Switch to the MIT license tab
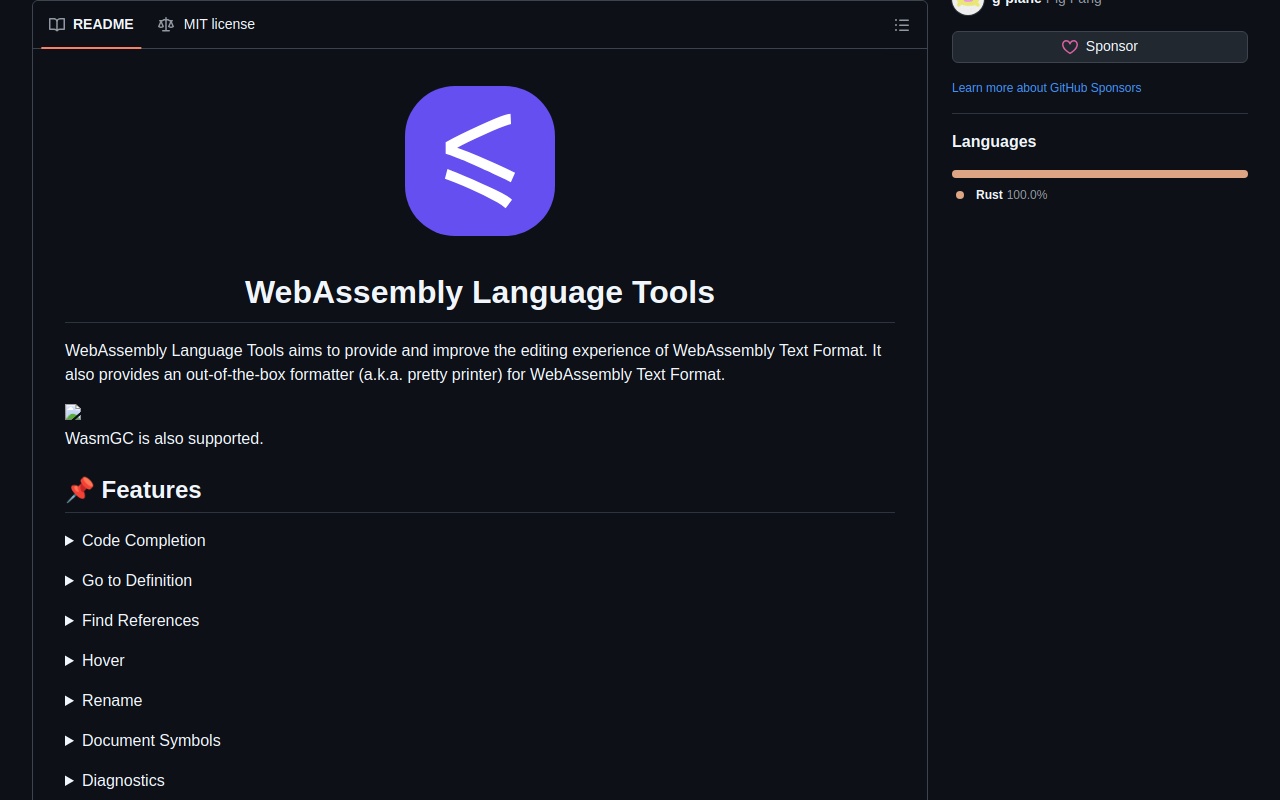 pyautogui.click(x=207, y=24)
